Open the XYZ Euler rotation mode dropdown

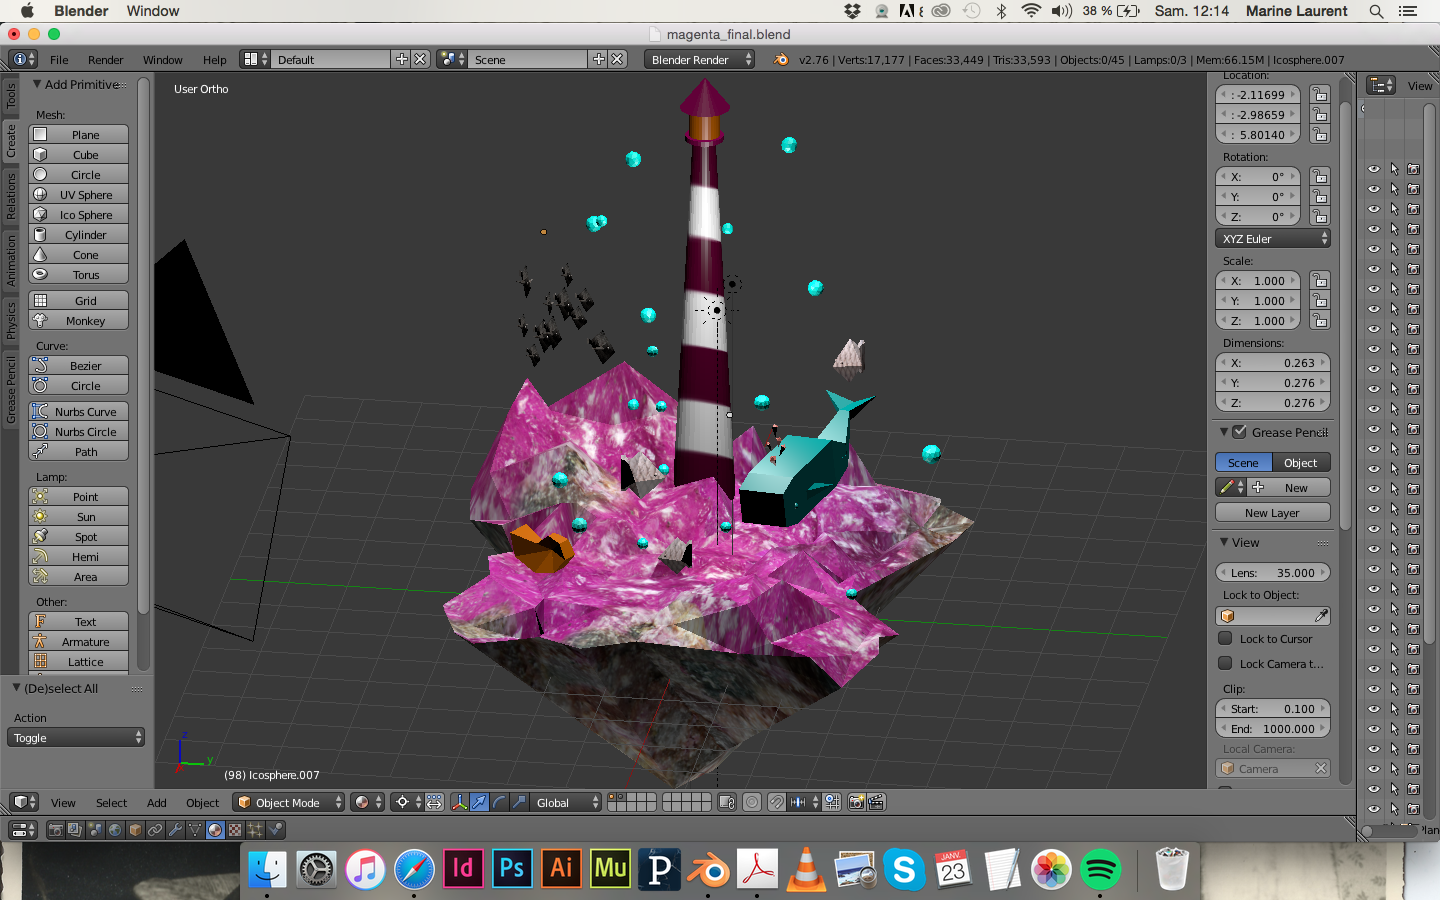pyautogui.click(x=1273, y=239)
